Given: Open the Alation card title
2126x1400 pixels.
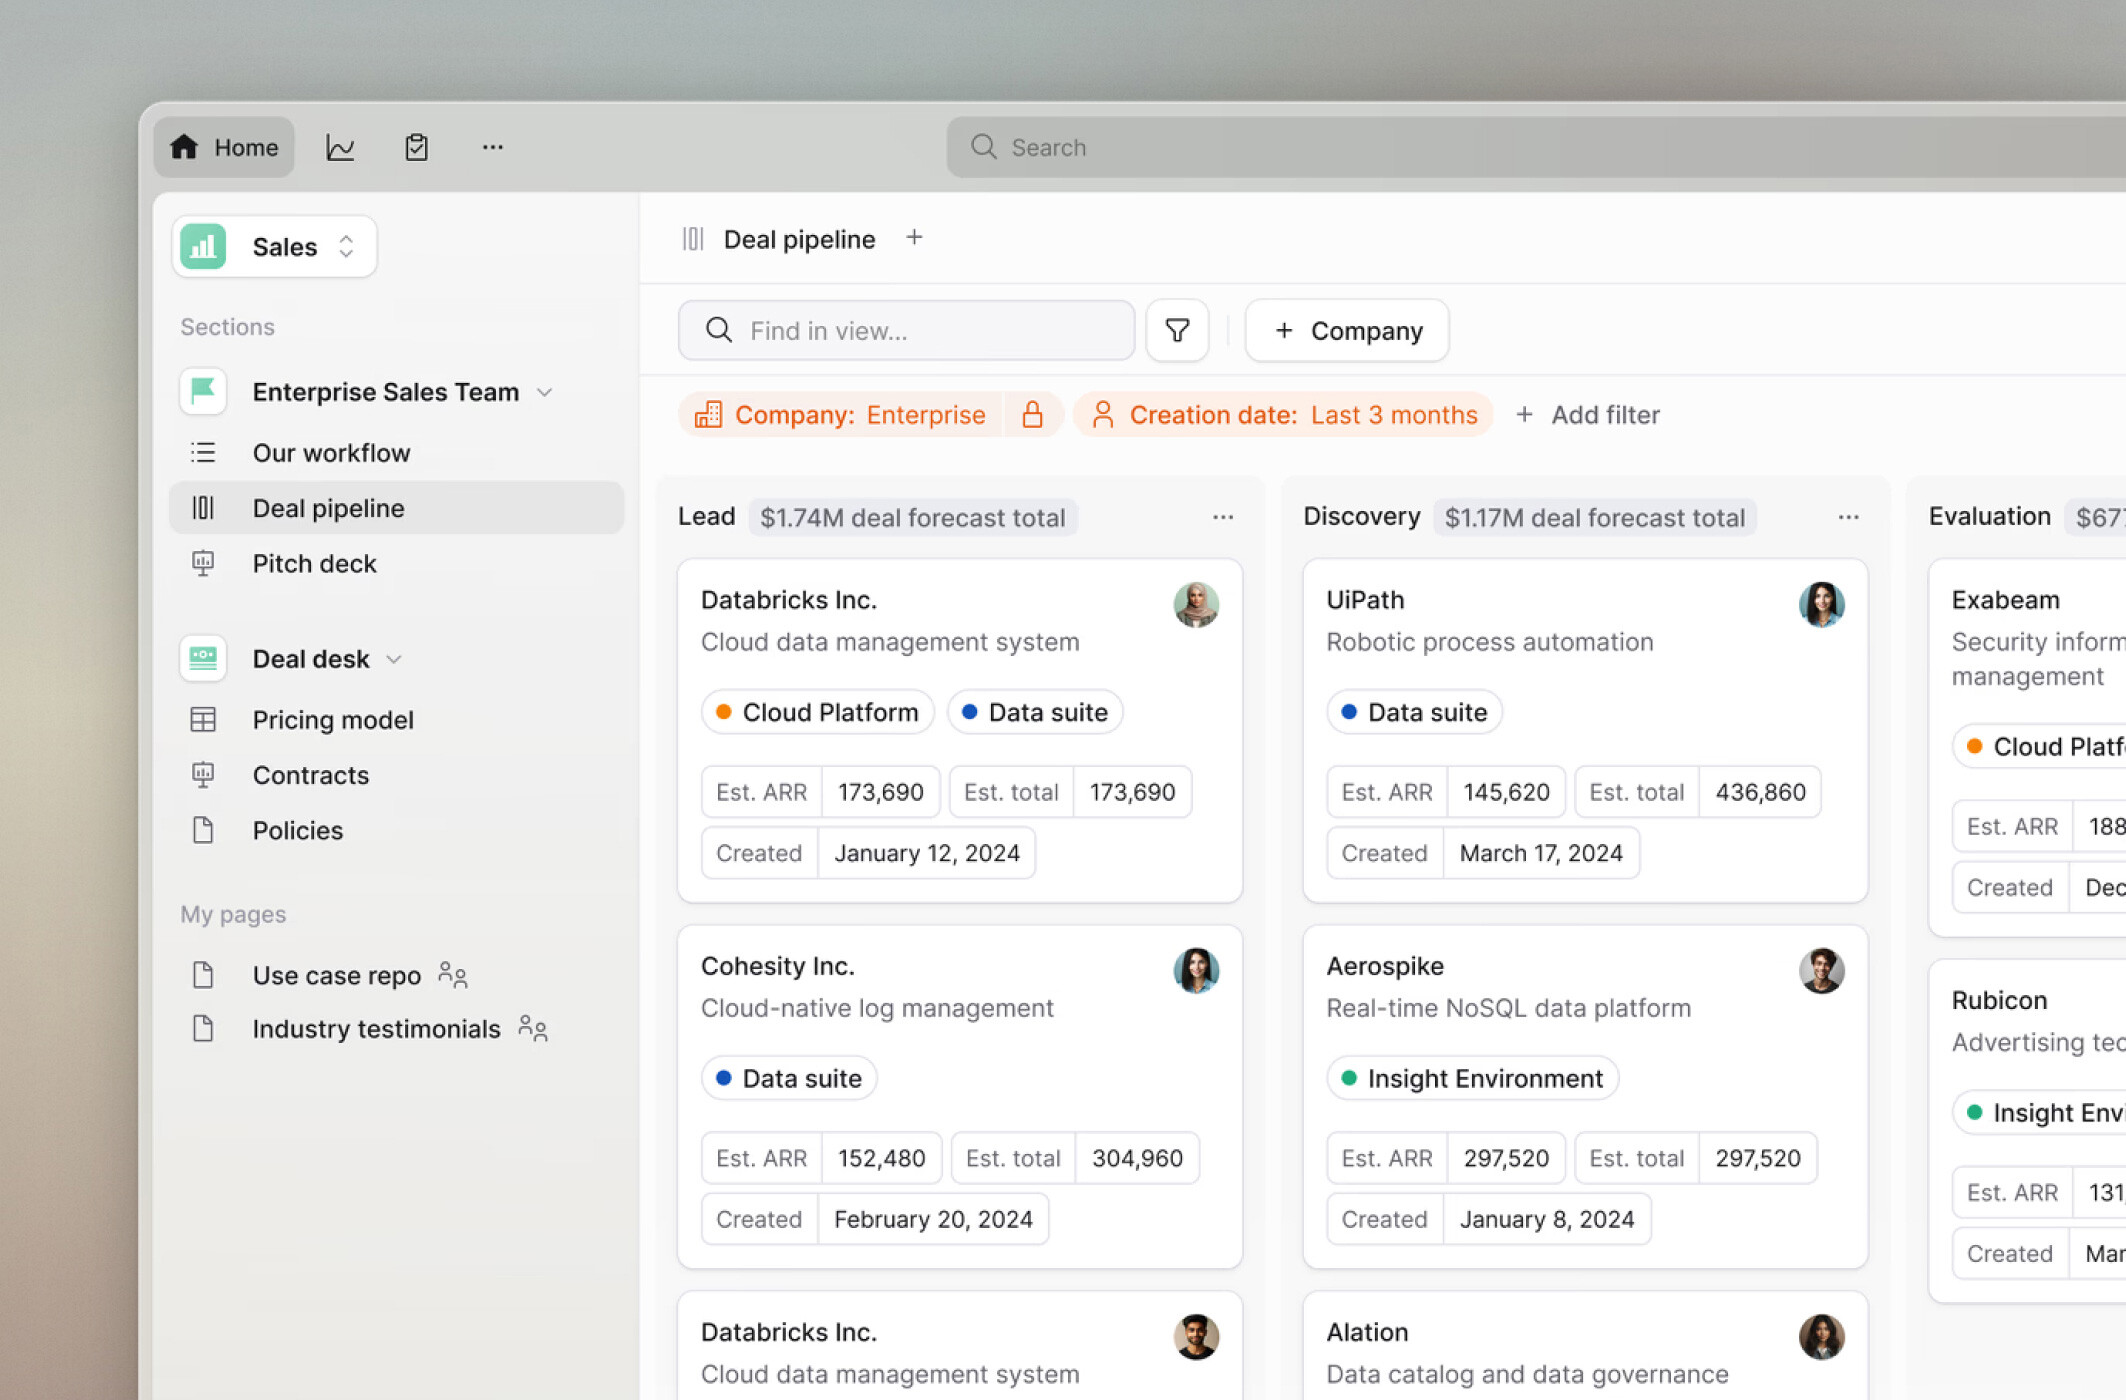Looking at the screenshot, I should pos(1367,1332).
